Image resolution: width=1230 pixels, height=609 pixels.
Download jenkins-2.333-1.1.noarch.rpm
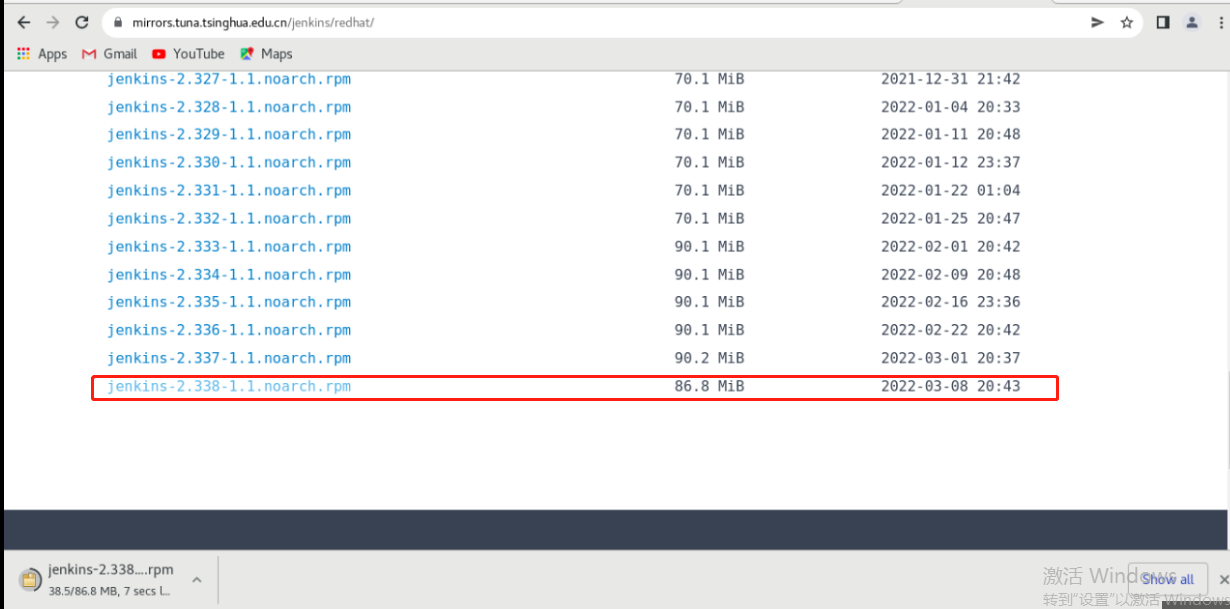(x=229, y=246)
